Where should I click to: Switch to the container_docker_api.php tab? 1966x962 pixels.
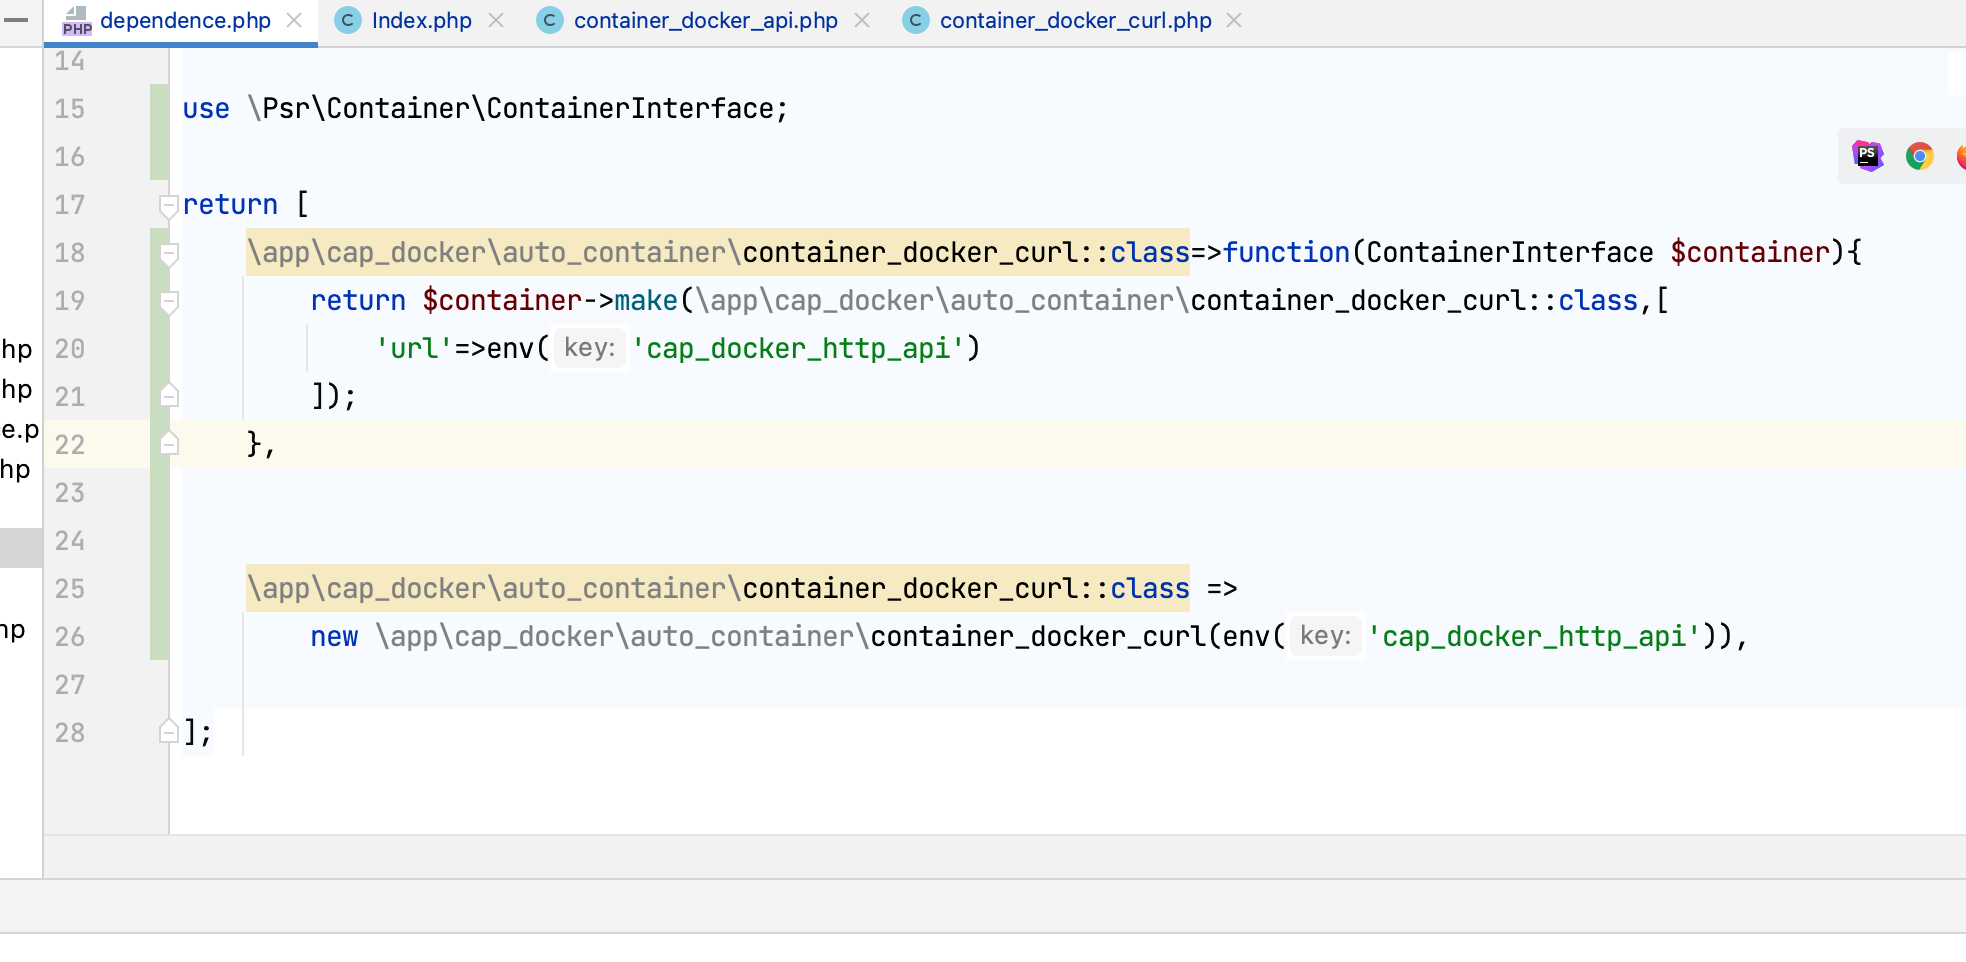pos(705,20)
